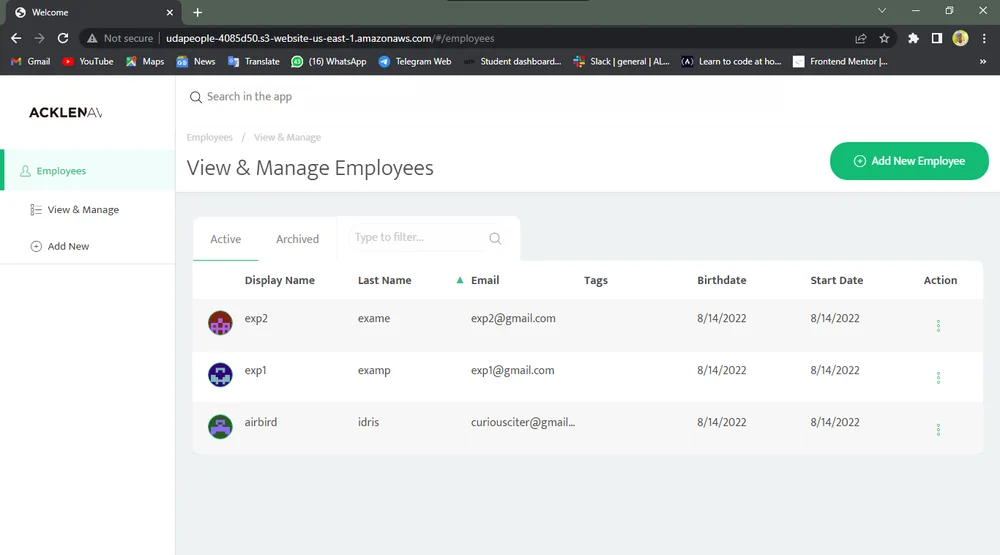Open Chrome profile avatar
The height and width of the screenshot is (555, 1000).
[x=960, y=38]
